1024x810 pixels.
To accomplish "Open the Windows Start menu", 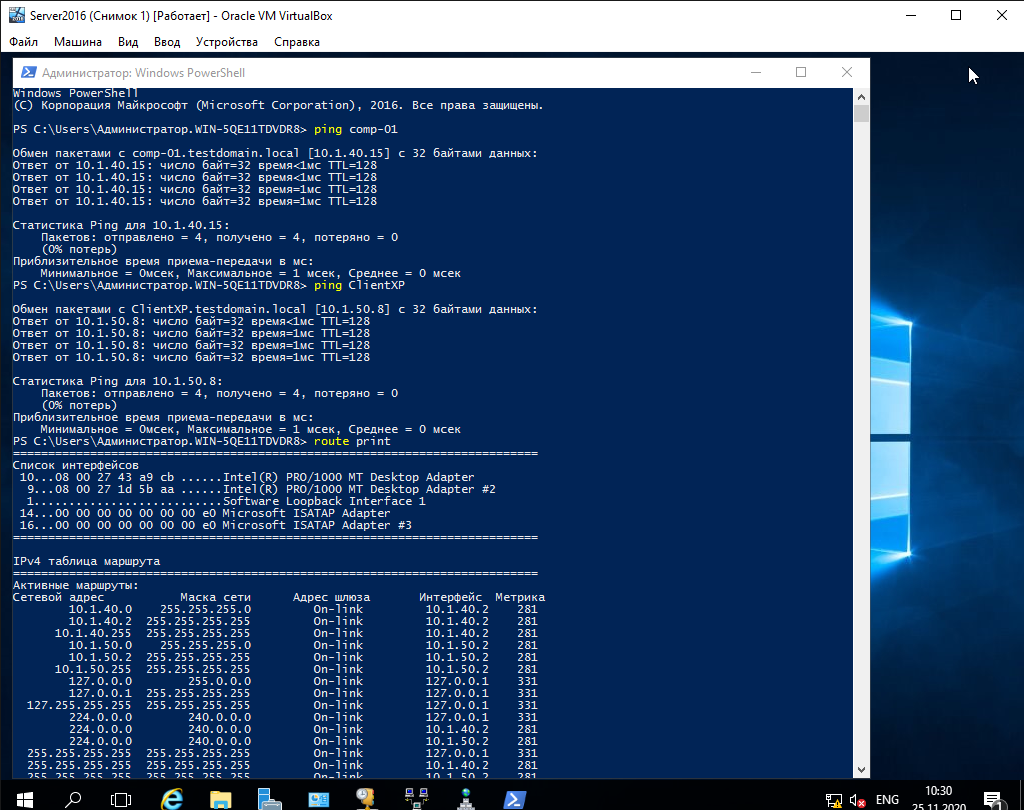I will click(24, 798).
